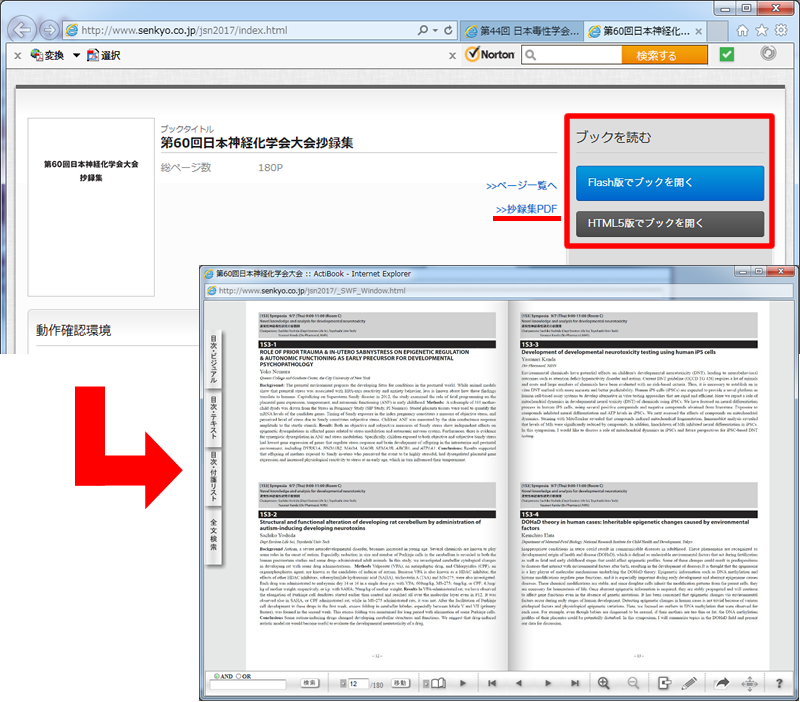Screen dimensions: 800x702
Task: Open help with the question mark icon
Action: point(779,683)
